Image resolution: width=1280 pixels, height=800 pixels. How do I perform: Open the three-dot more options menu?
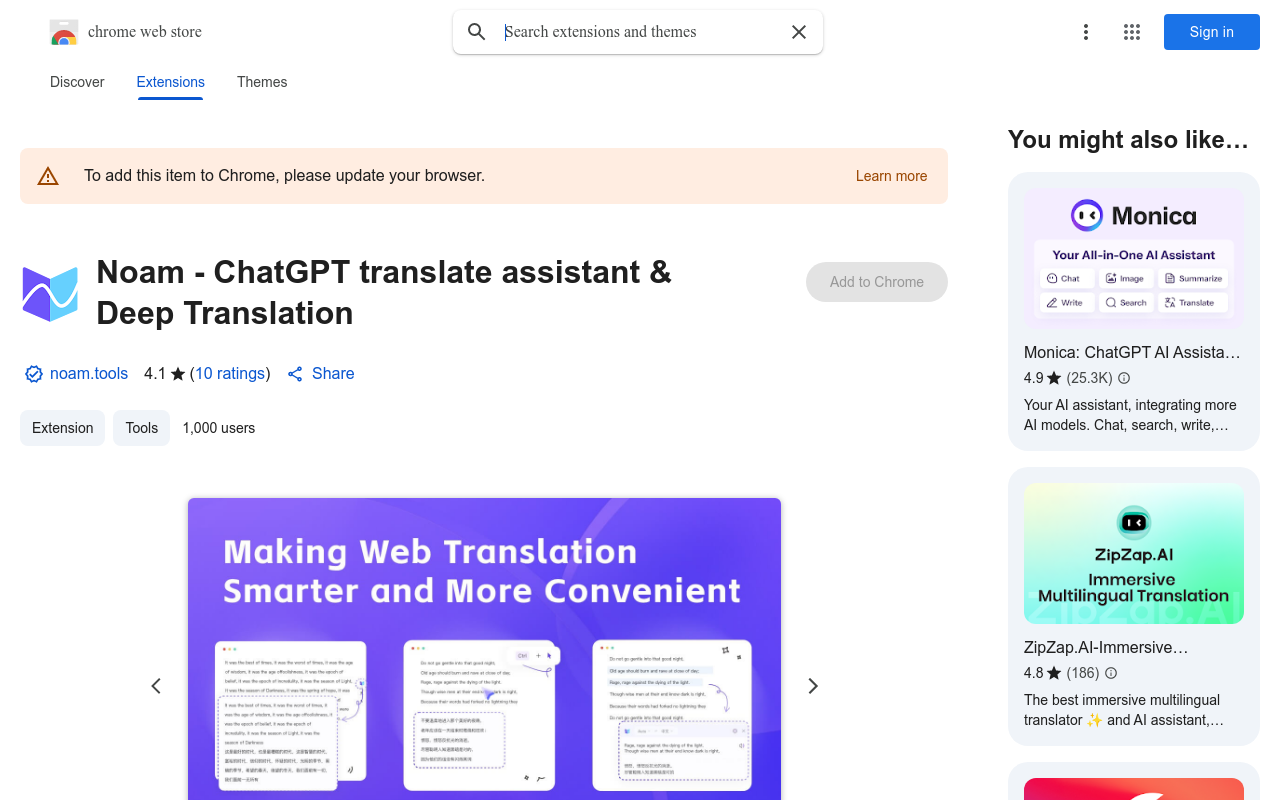pyautogui.click(x=1086, y=32)
